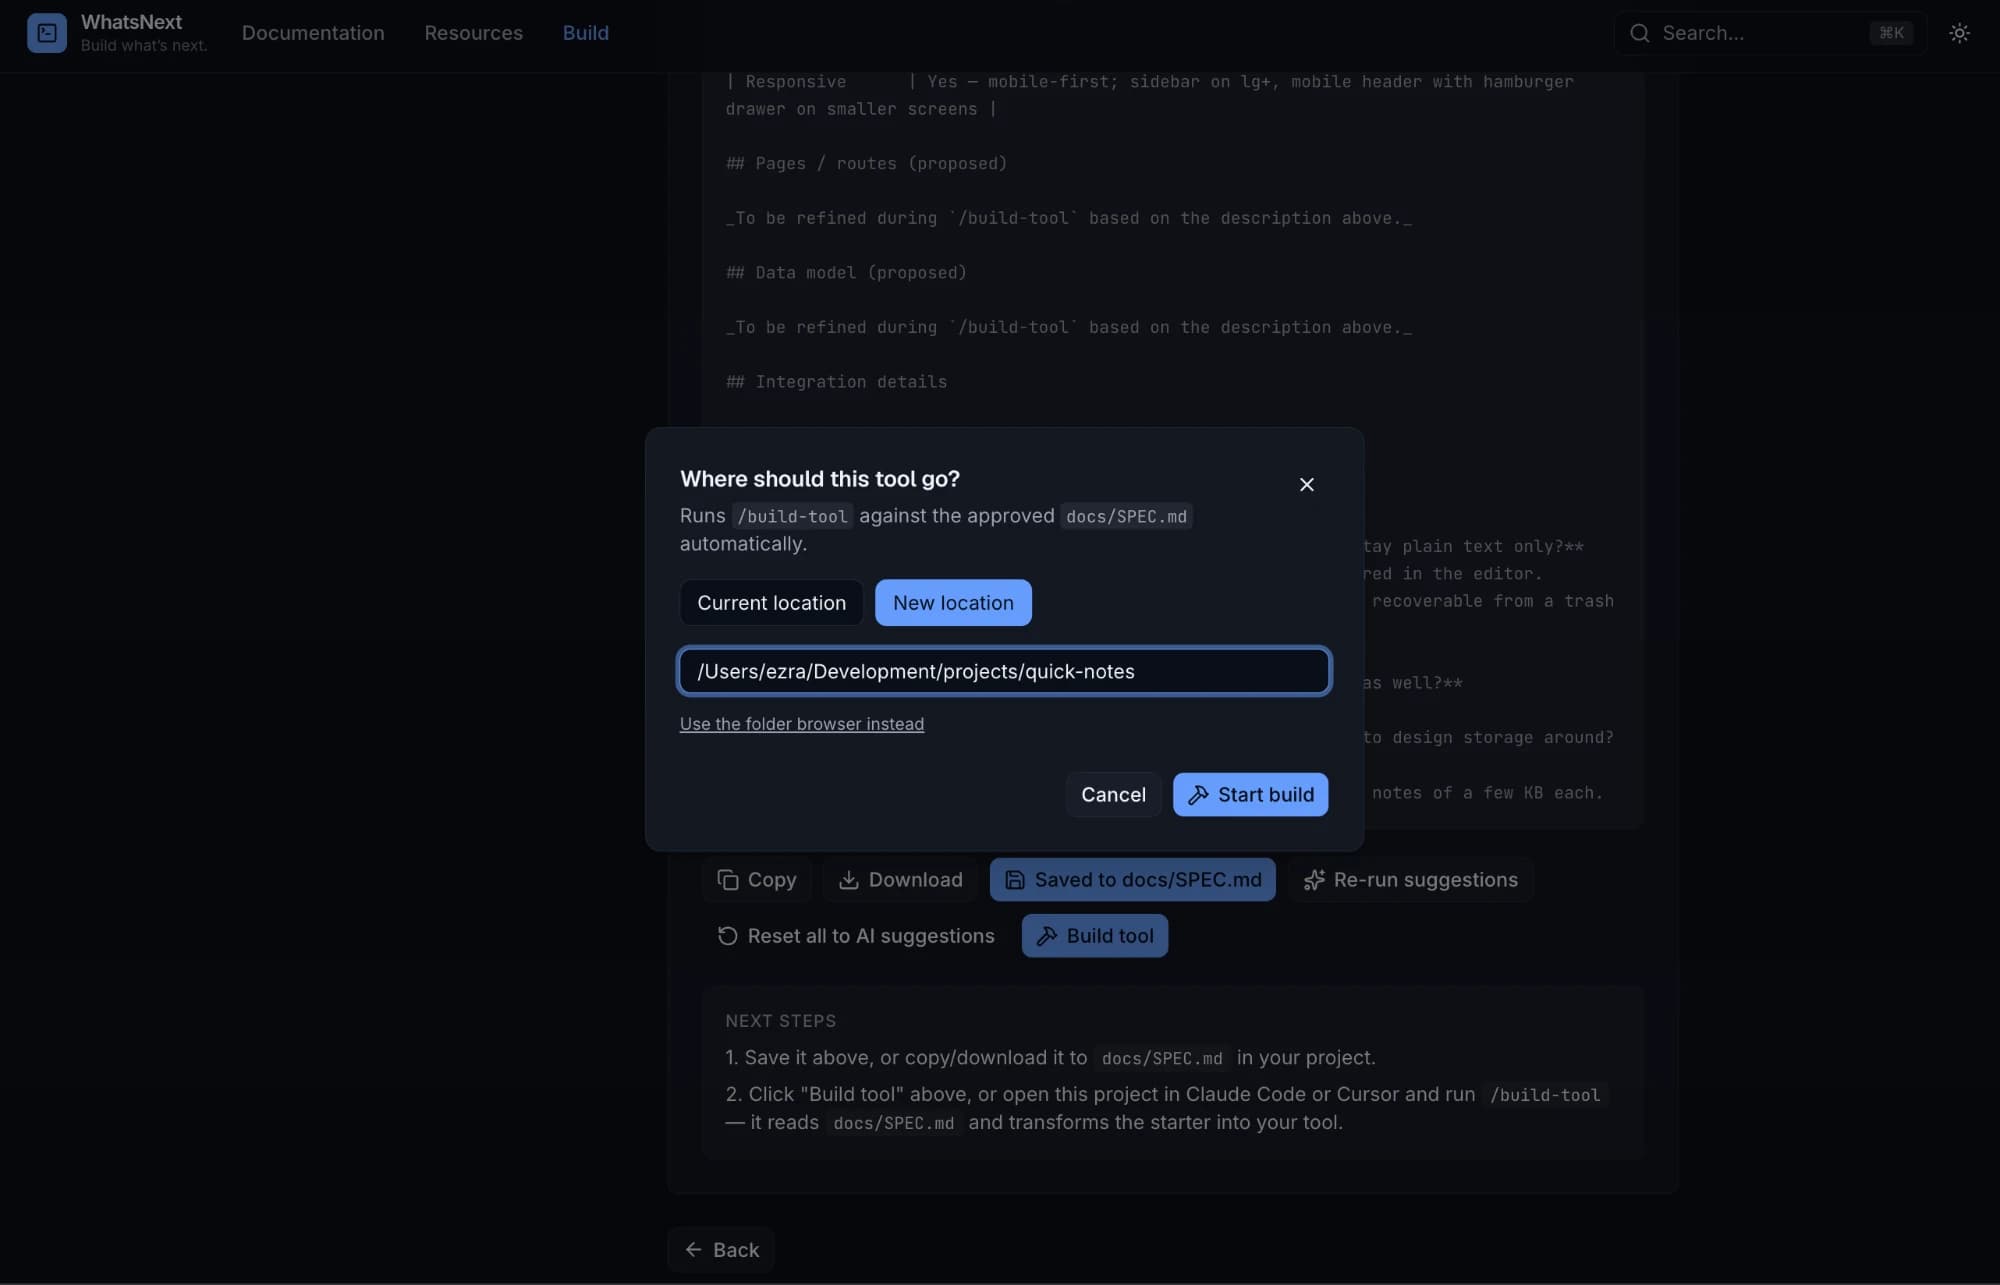Cancel the build location dialog
This screenshot has width=2000, height=1285.
1113,795
